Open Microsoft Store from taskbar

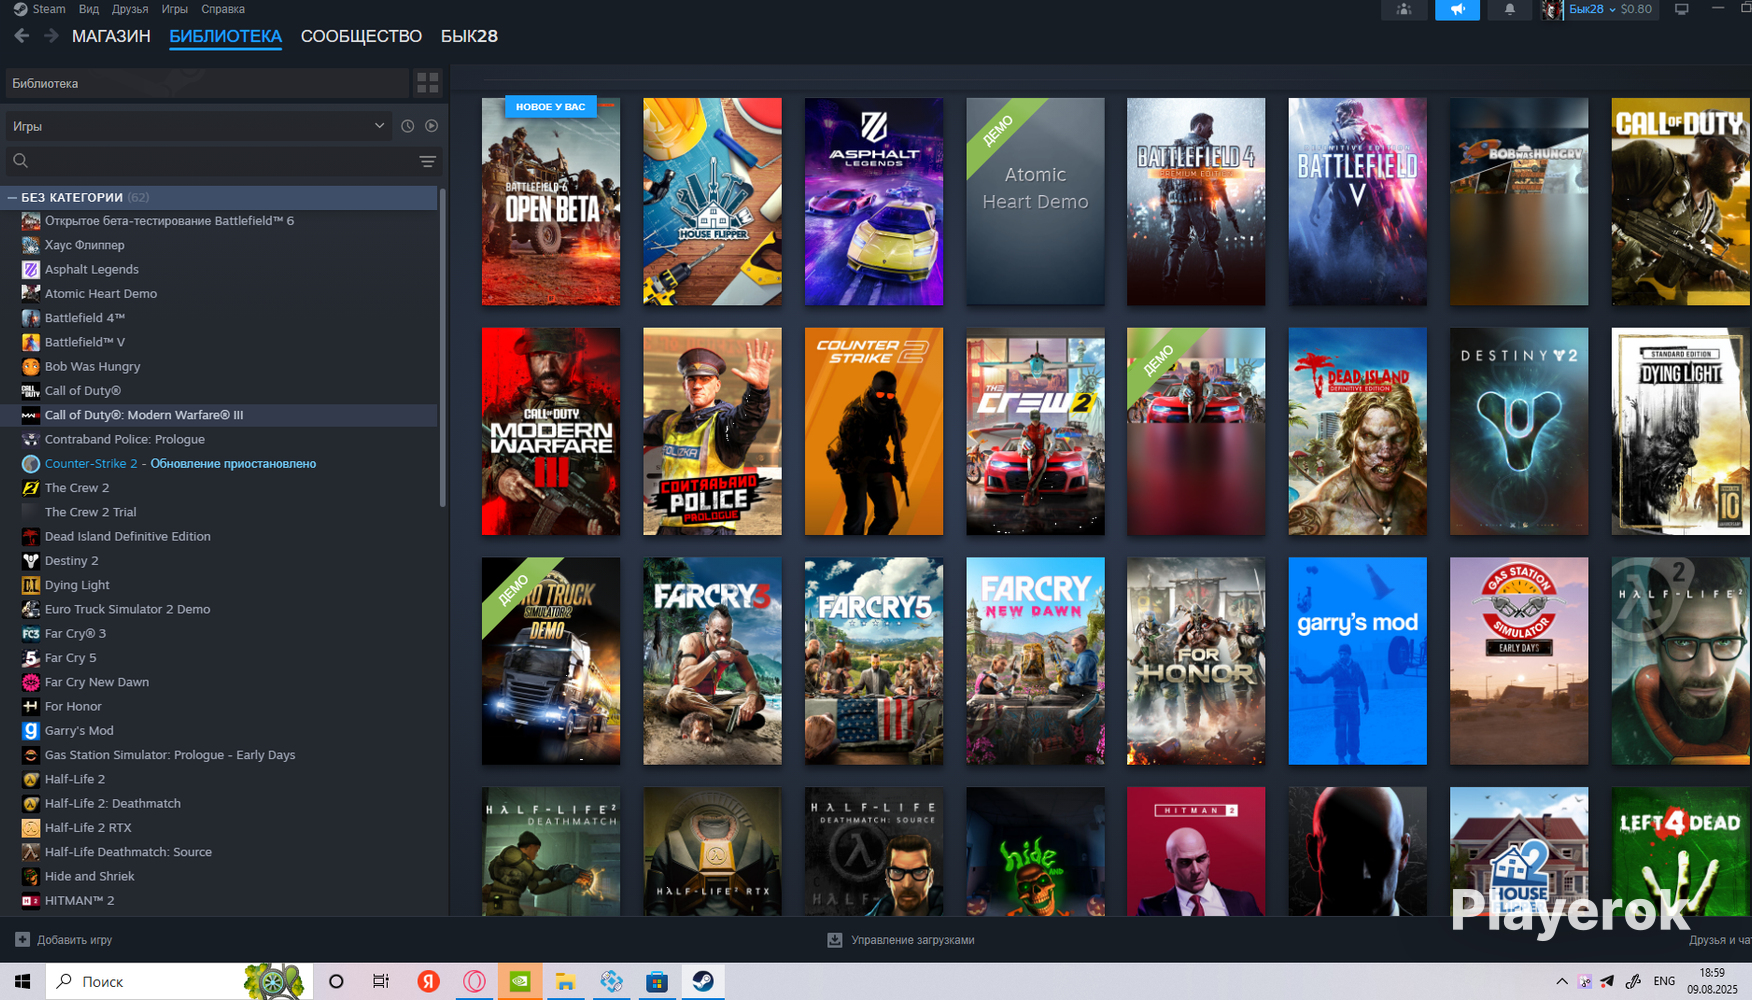(x=657, y=982)
